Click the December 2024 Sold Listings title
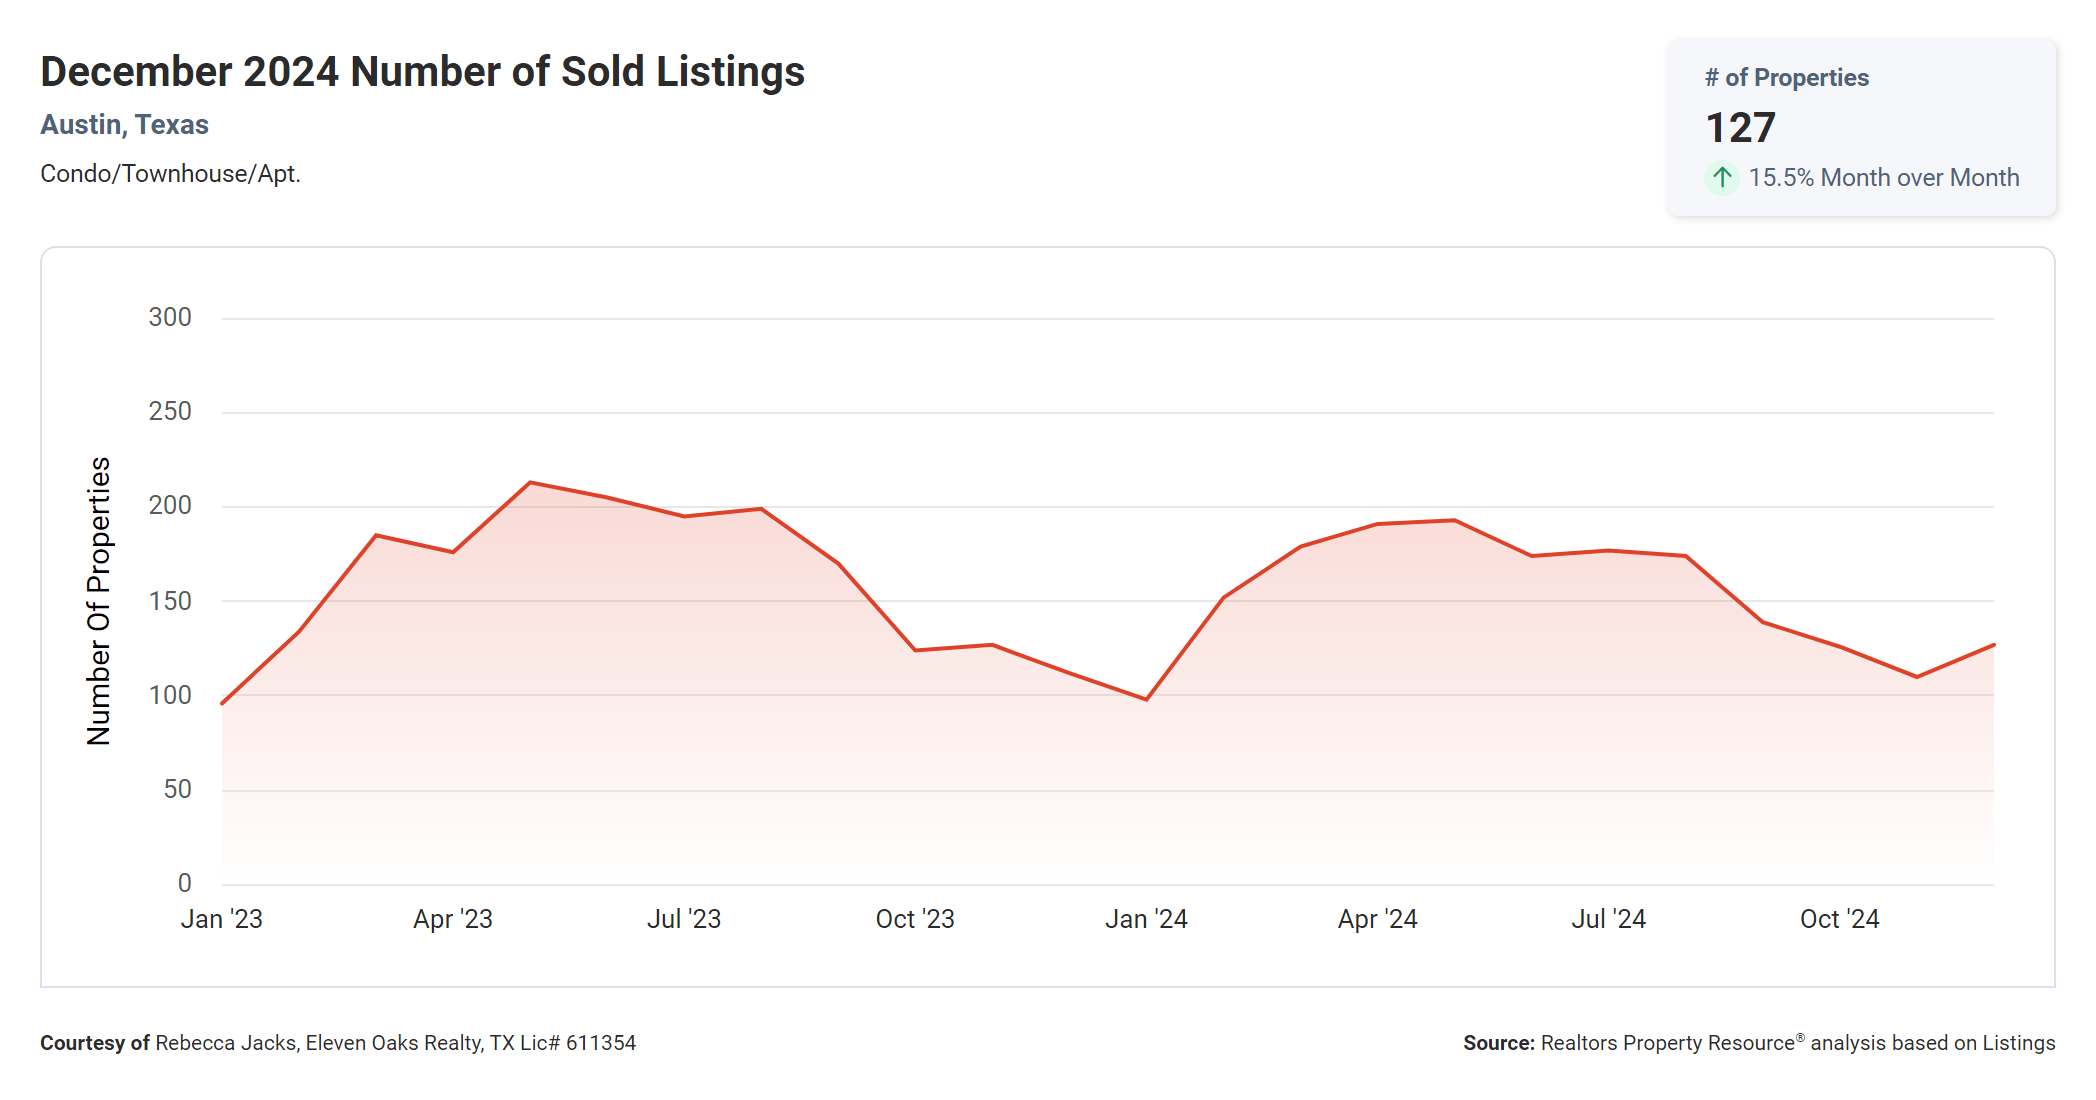Screen dimensions: 2096x1100 pos(422,72)
